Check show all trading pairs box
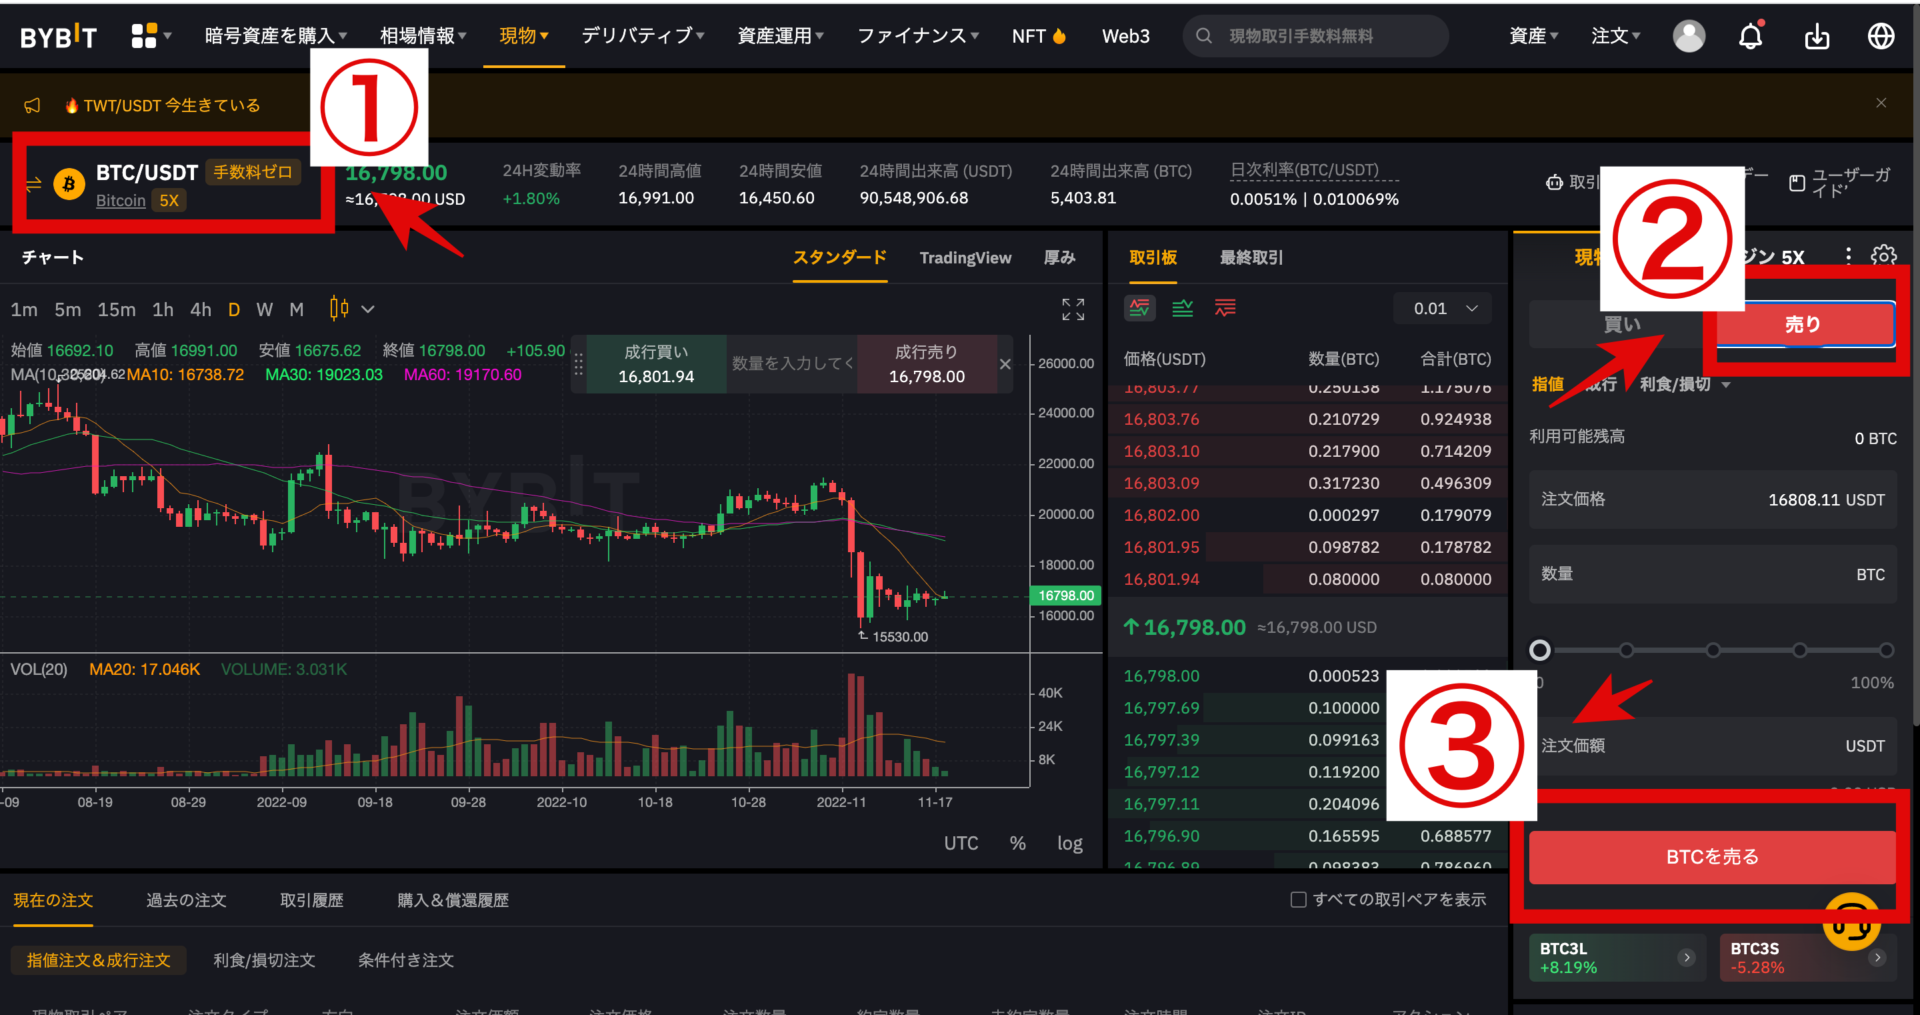This screenshot has width=1920, height=1015. (x=1298, y=899)
